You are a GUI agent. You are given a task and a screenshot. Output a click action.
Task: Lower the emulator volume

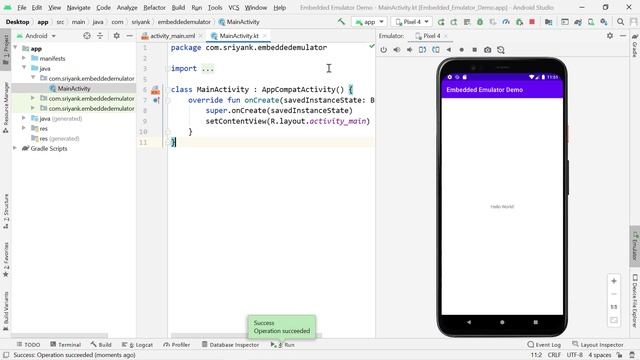click(x=409, y=50)
